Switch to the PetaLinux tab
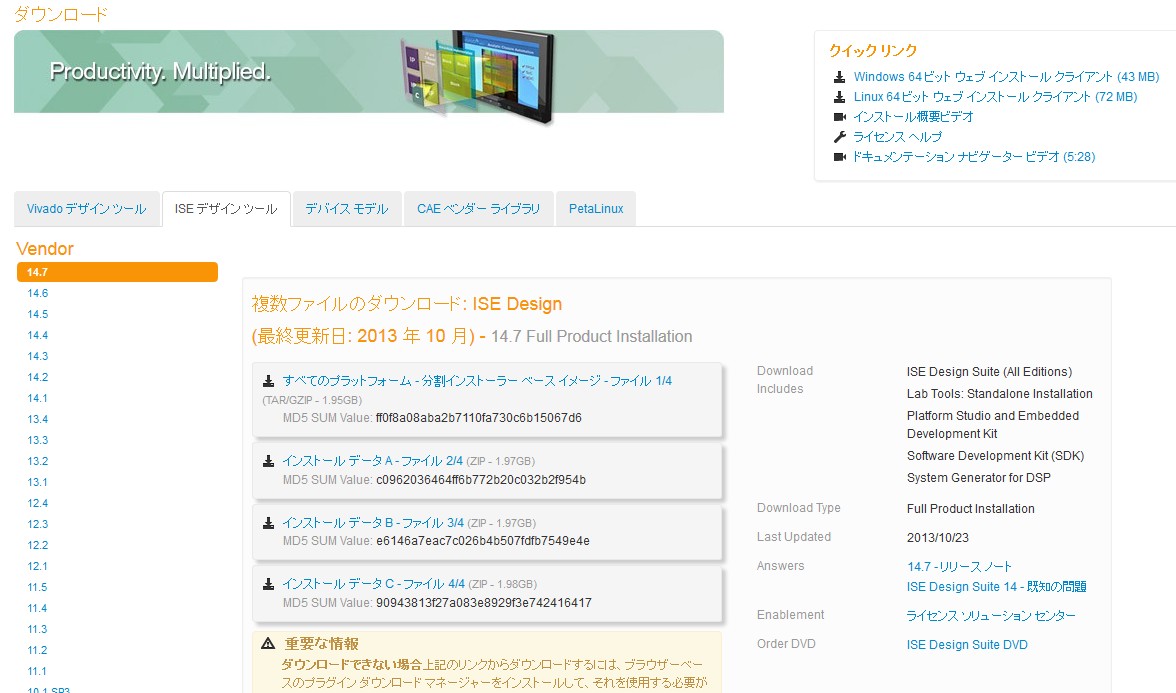1176x693 pixels. [596, 208]
